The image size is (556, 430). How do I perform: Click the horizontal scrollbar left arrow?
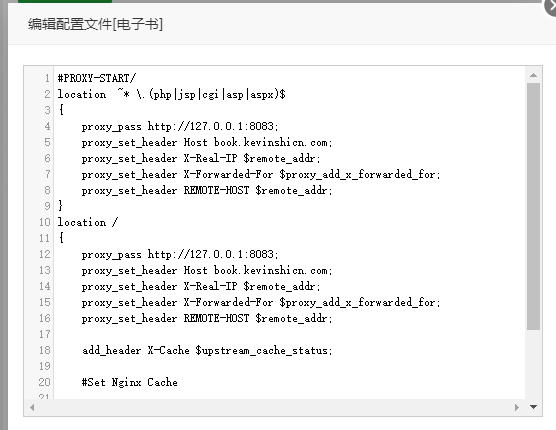coord(32,407)
